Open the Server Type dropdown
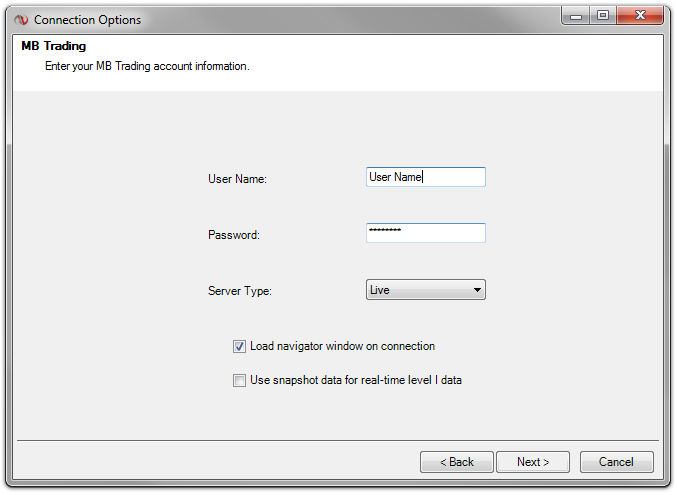Viewport: 677px width, 495px height. pos(425,289)
